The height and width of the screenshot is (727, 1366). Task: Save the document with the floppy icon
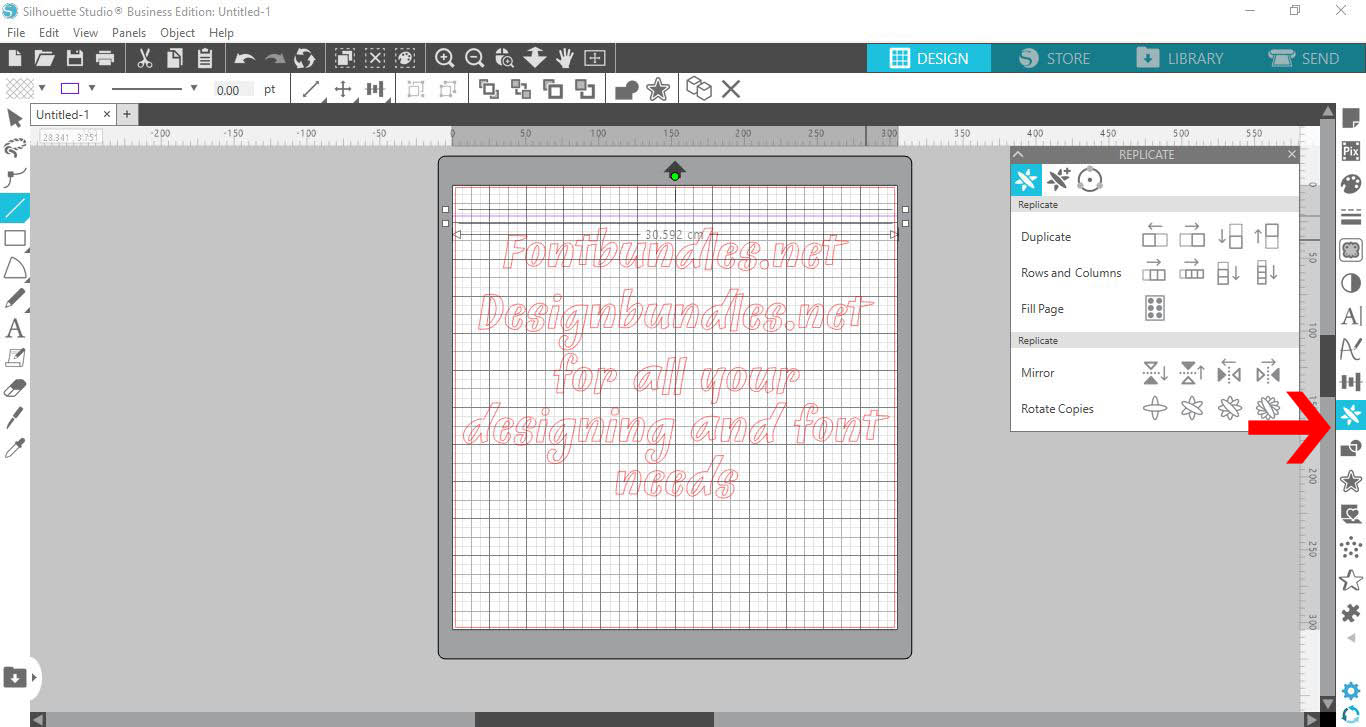[74, 58]
